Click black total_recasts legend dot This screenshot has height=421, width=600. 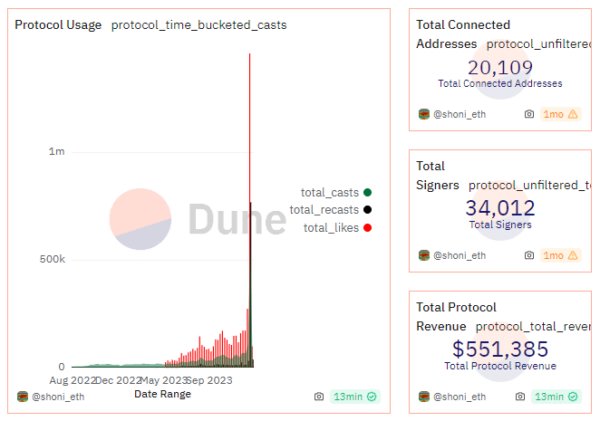click(x=367, y=210)
